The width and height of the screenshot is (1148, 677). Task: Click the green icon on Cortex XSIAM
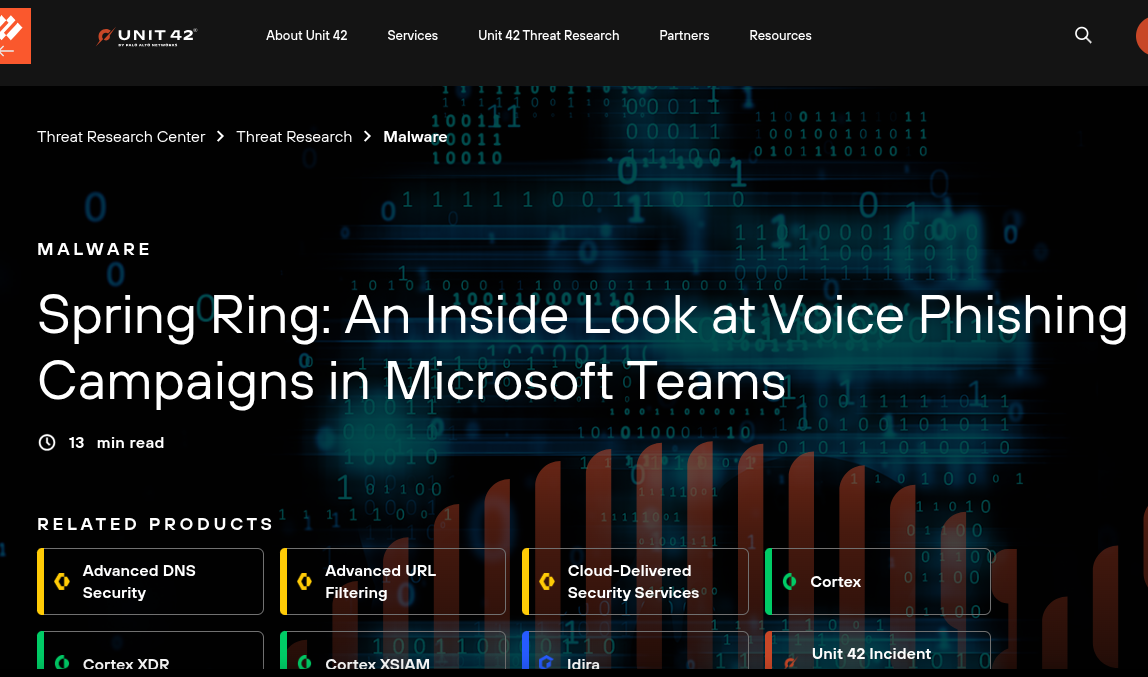305,662
